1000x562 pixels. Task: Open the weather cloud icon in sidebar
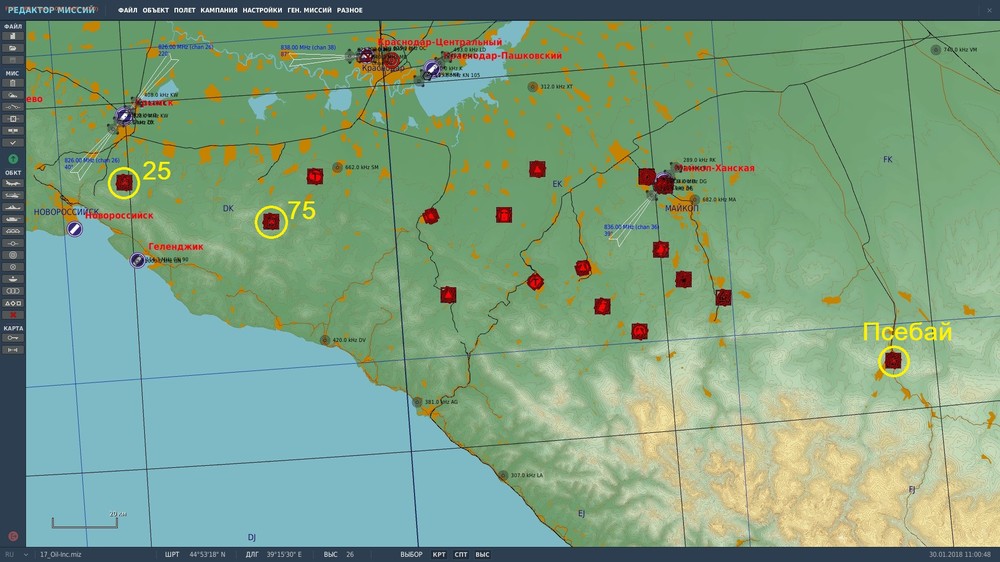click(x=13, y=95)
